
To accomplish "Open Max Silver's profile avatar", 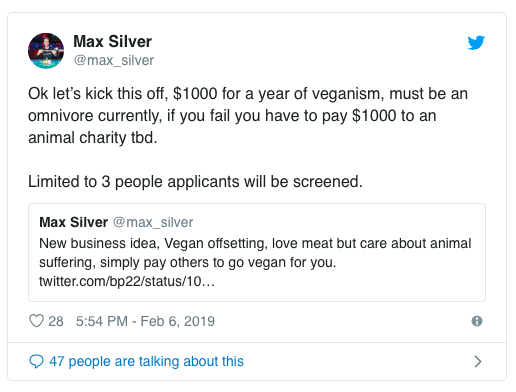I will (46, 51).
